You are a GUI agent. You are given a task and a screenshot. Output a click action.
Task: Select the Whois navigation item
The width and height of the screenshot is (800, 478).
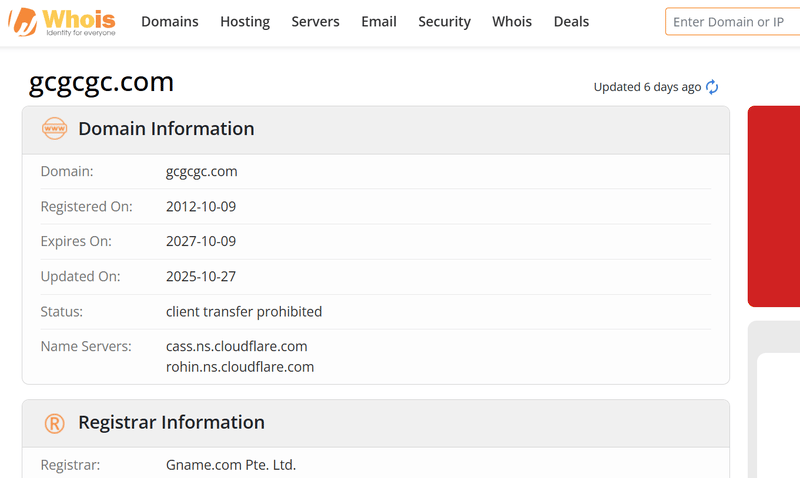click(x=512, y=22)
